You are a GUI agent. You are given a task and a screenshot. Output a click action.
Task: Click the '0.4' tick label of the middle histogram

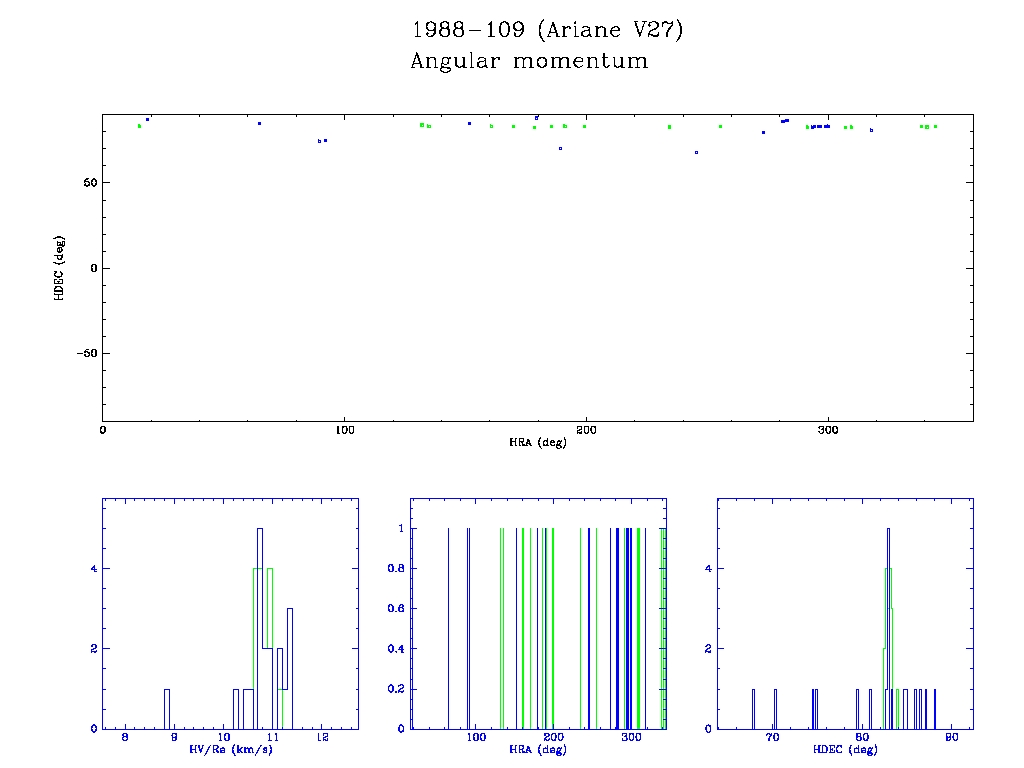396,649
